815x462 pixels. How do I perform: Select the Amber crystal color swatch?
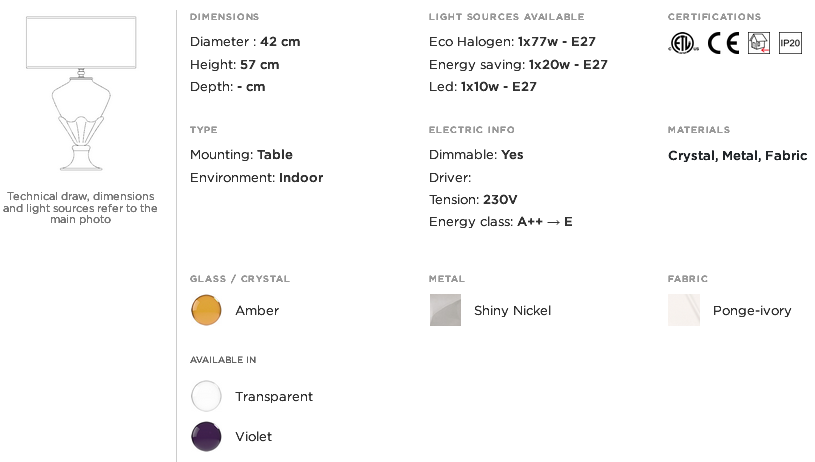click(x=206, y=310)
